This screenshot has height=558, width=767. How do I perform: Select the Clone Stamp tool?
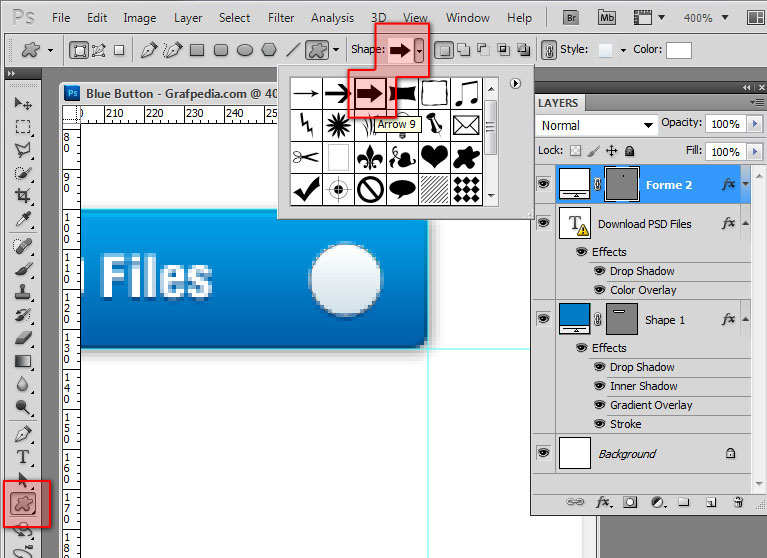[23, 292]
